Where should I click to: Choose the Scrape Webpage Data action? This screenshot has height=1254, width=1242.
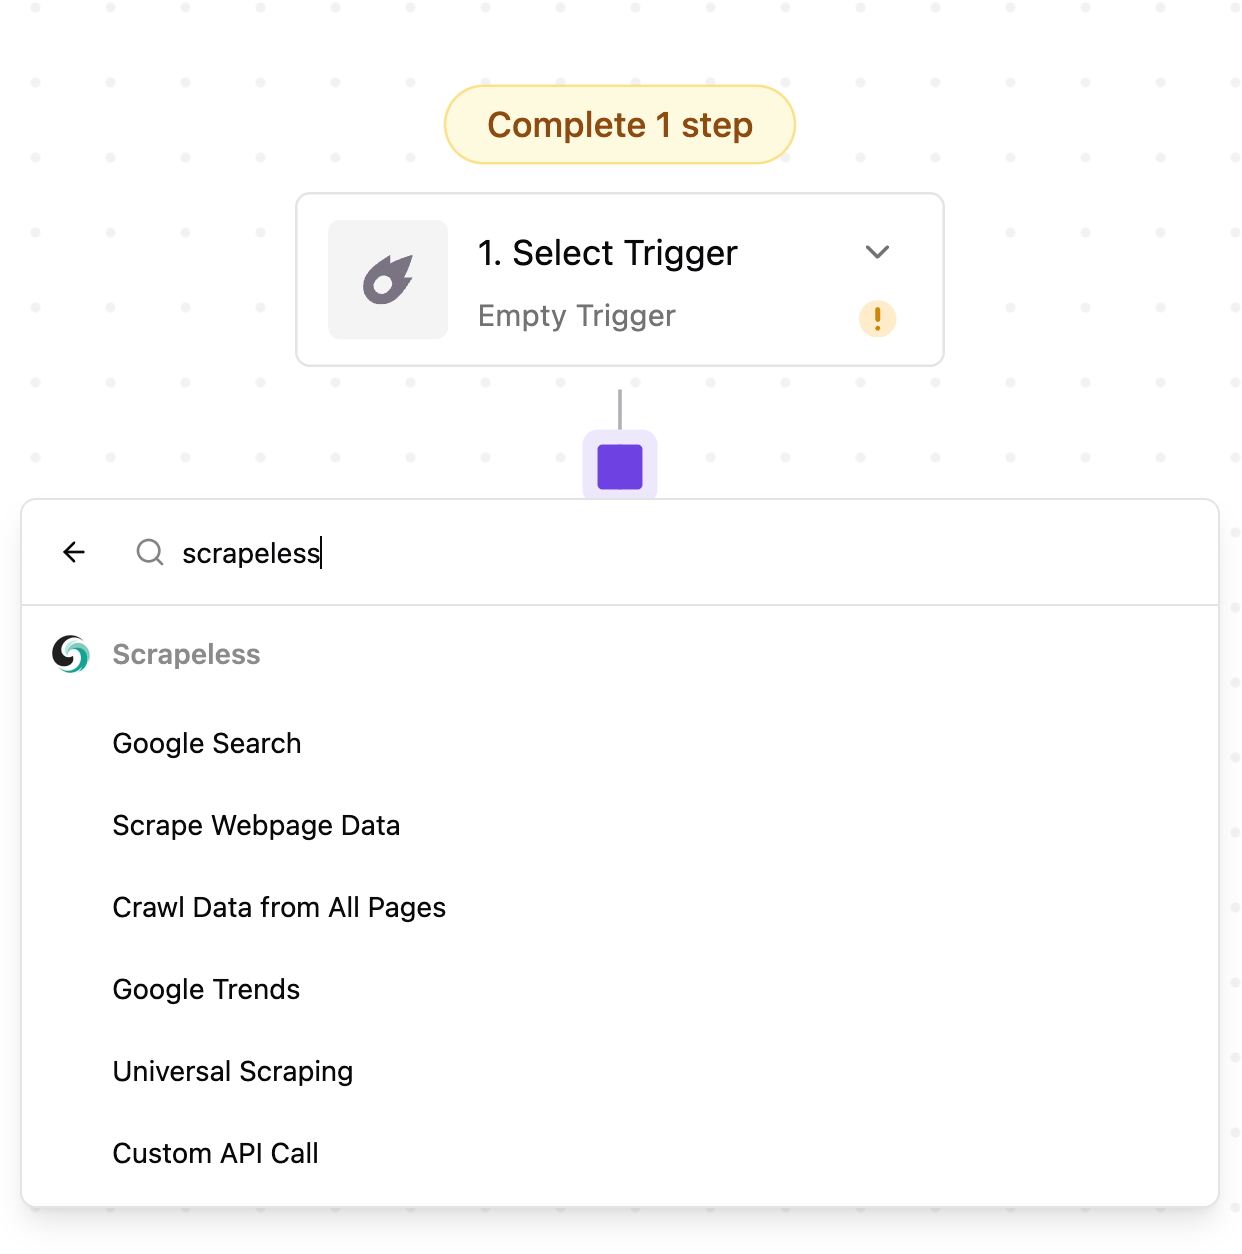[256, 825]
